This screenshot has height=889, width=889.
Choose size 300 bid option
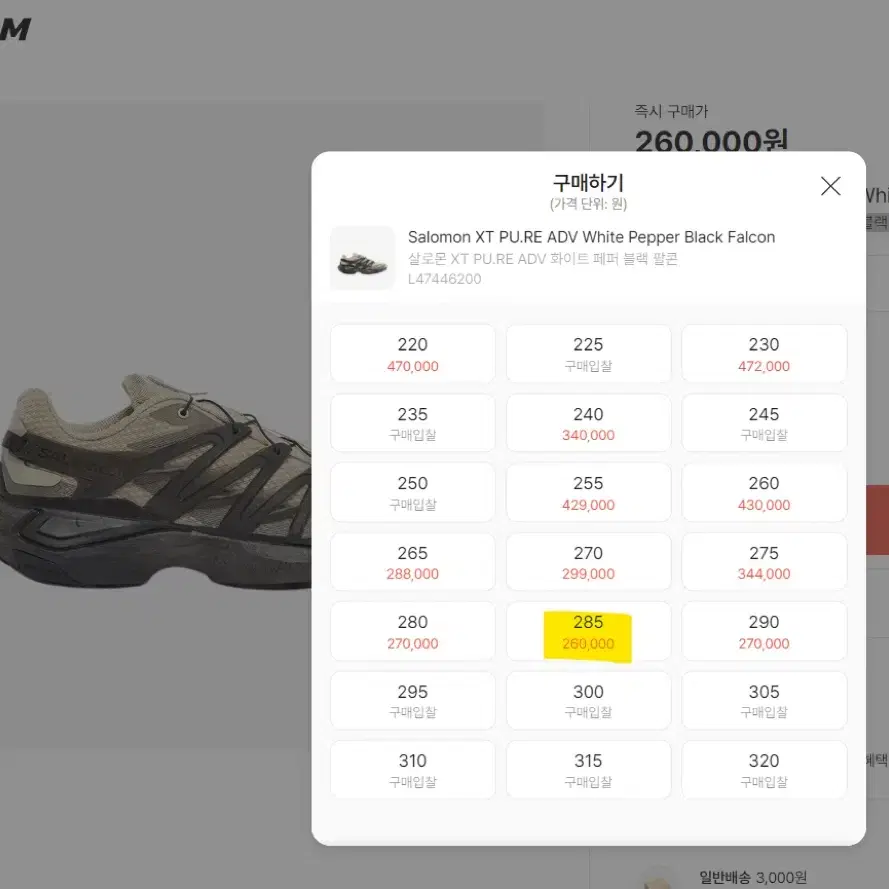[588, 701]
